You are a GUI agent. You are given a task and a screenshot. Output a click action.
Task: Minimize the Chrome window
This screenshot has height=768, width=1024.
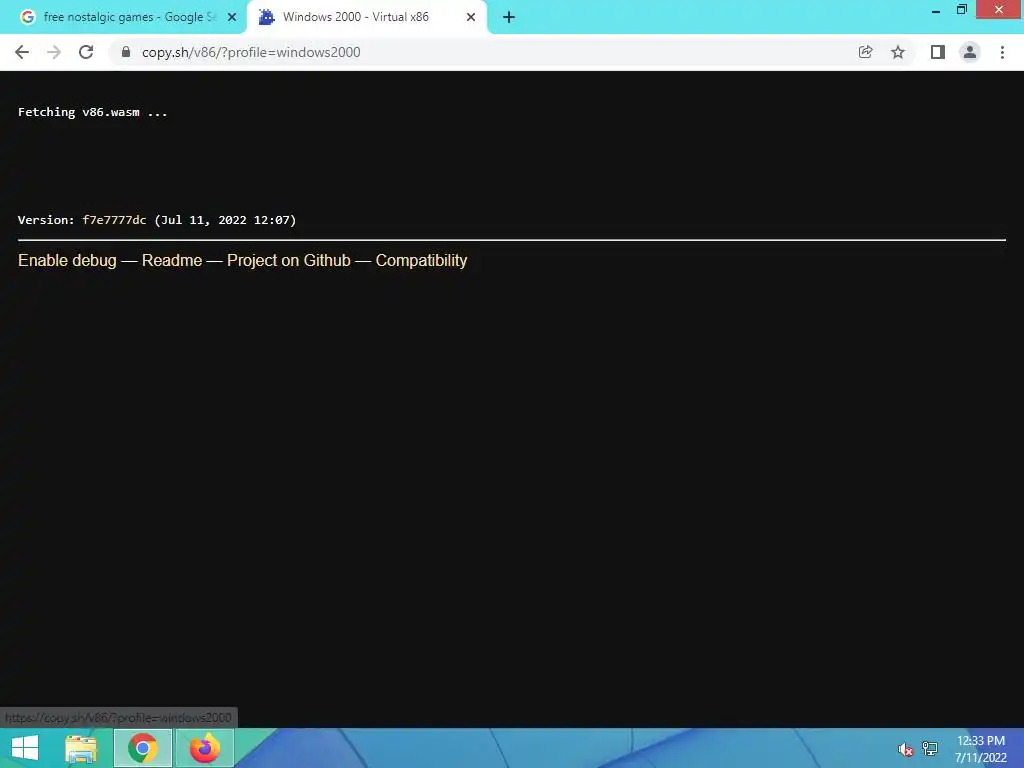tap(935, 10)
